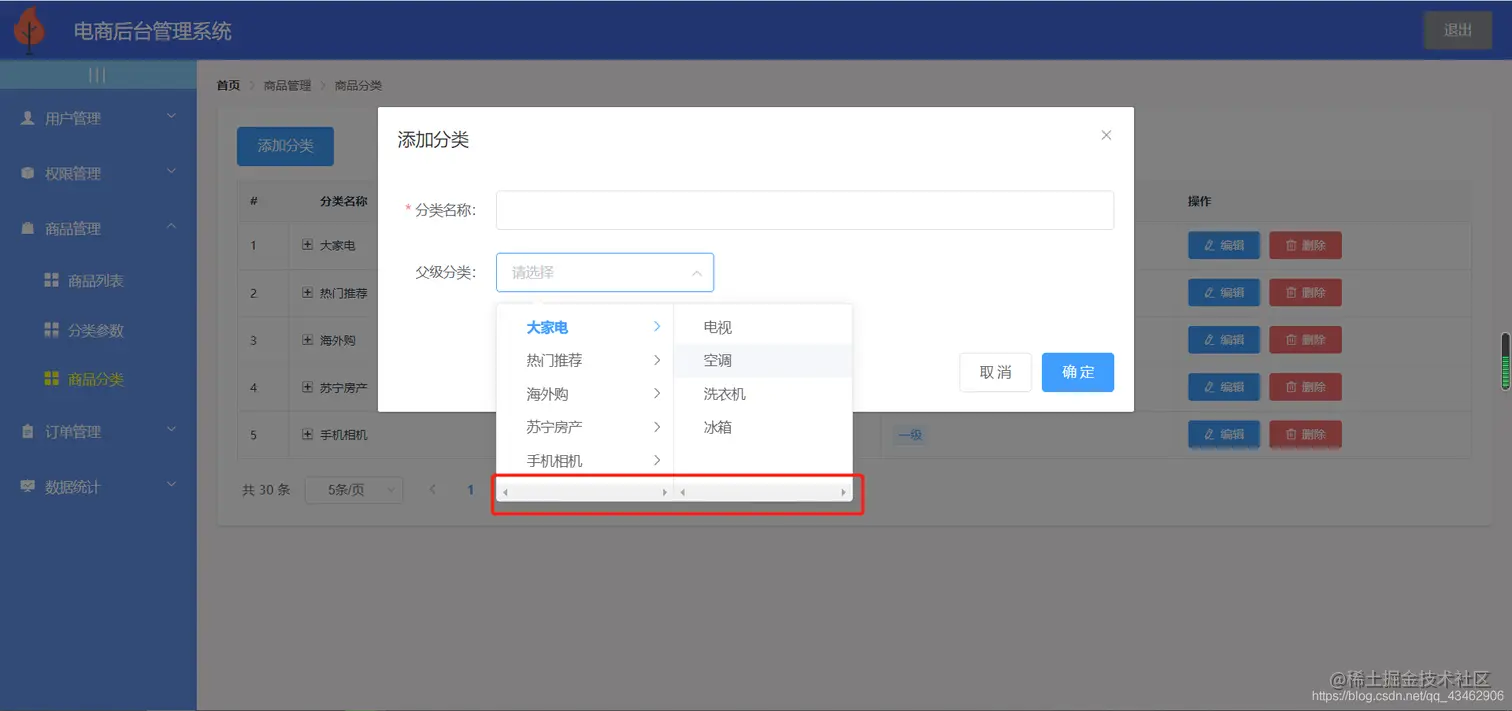Screen dimensions: 1512x711
Task: Expand 苏宁房产 table row
Action: (x=308, y=387)
